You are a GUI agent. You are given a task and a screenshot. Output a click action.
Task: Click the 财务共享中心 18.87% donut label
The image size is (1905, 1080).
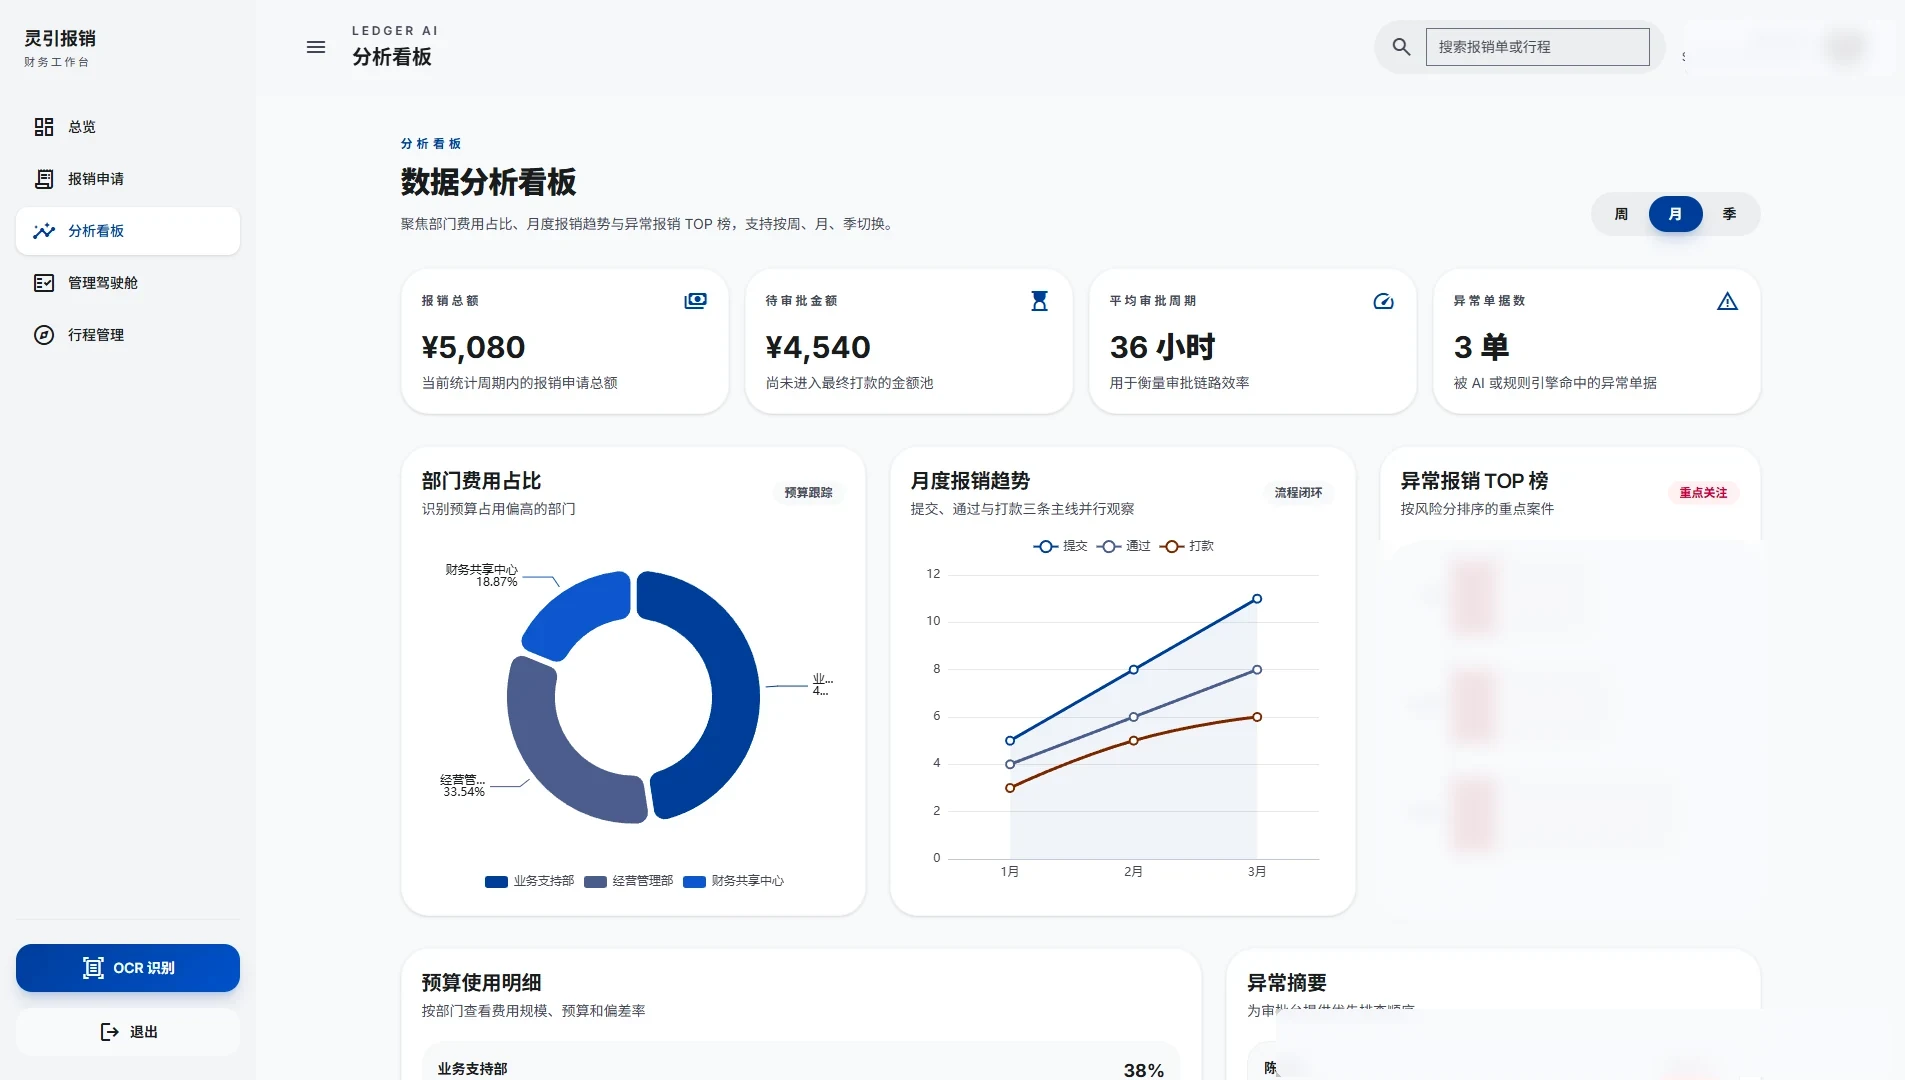[482, 575]
